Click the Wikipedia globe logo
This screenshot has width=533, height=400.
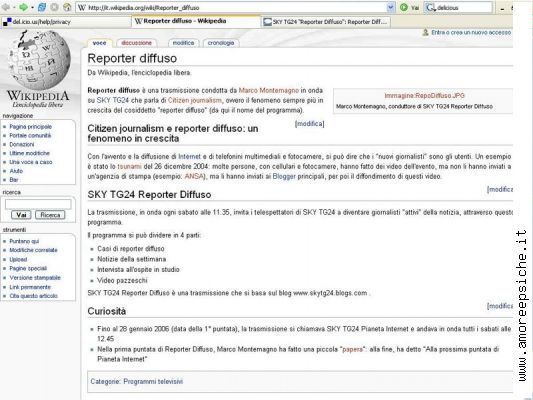(38, 60)
